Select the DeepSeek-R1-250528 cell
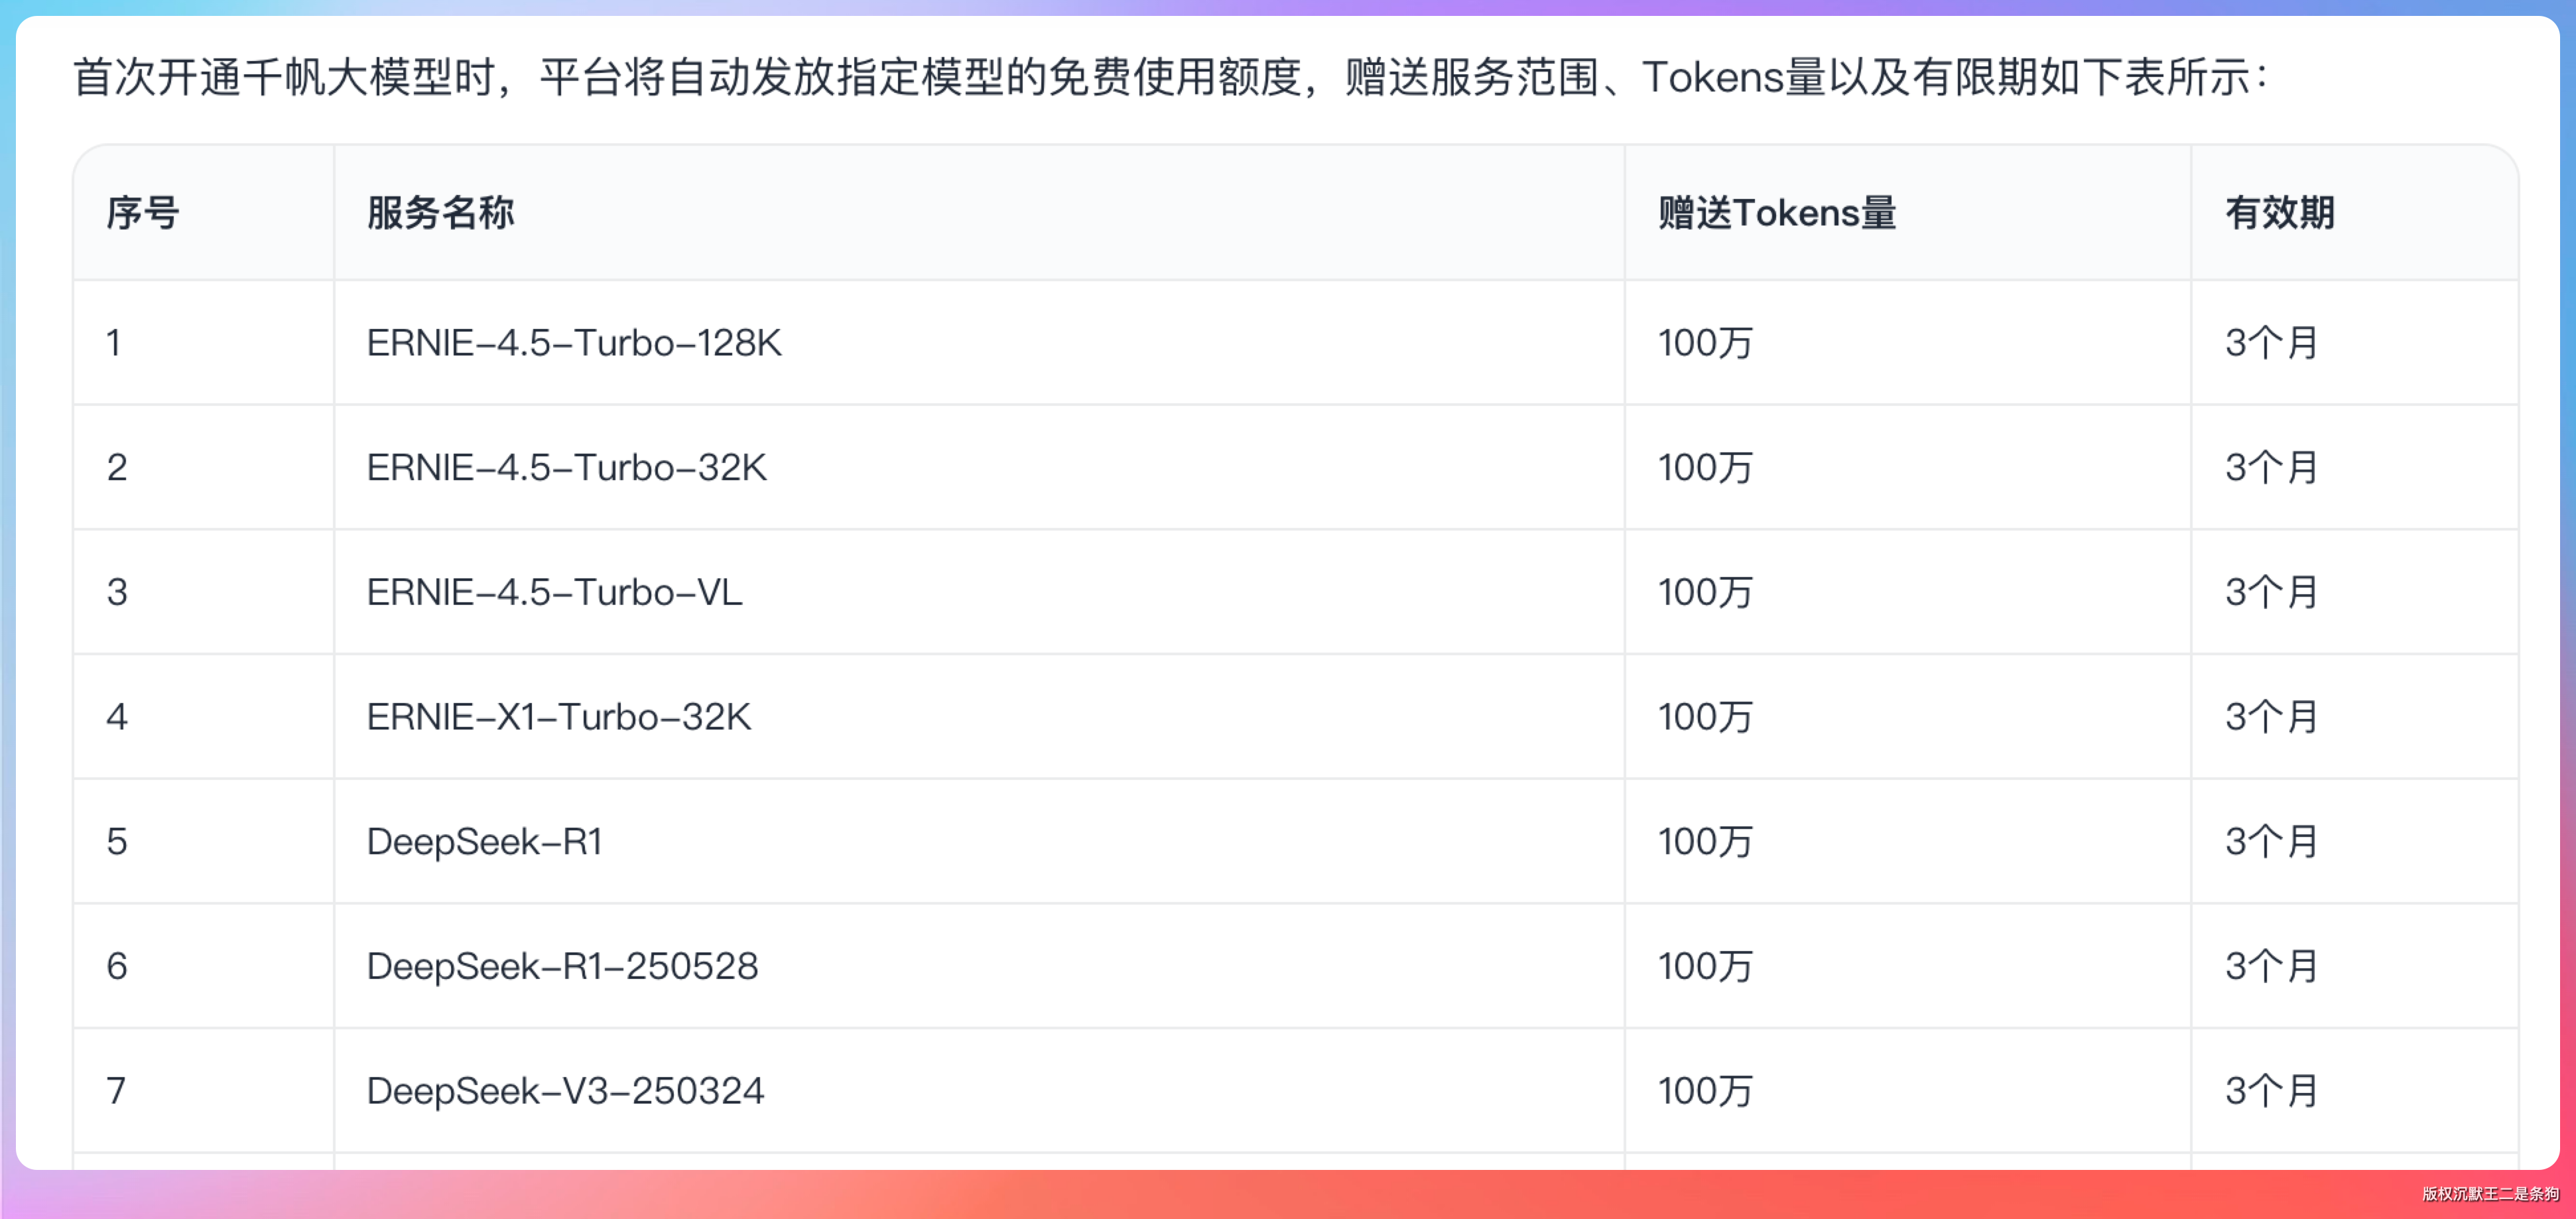 (x=562, y=966)
